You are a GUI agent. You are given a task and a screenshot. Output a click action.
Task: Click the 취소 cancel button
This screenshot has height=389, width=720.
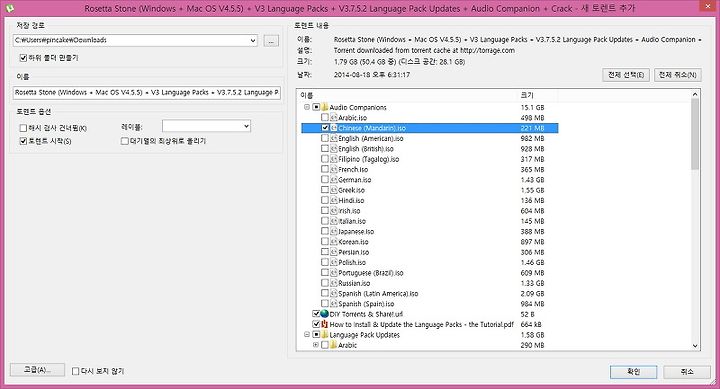(x=686, y=372)
